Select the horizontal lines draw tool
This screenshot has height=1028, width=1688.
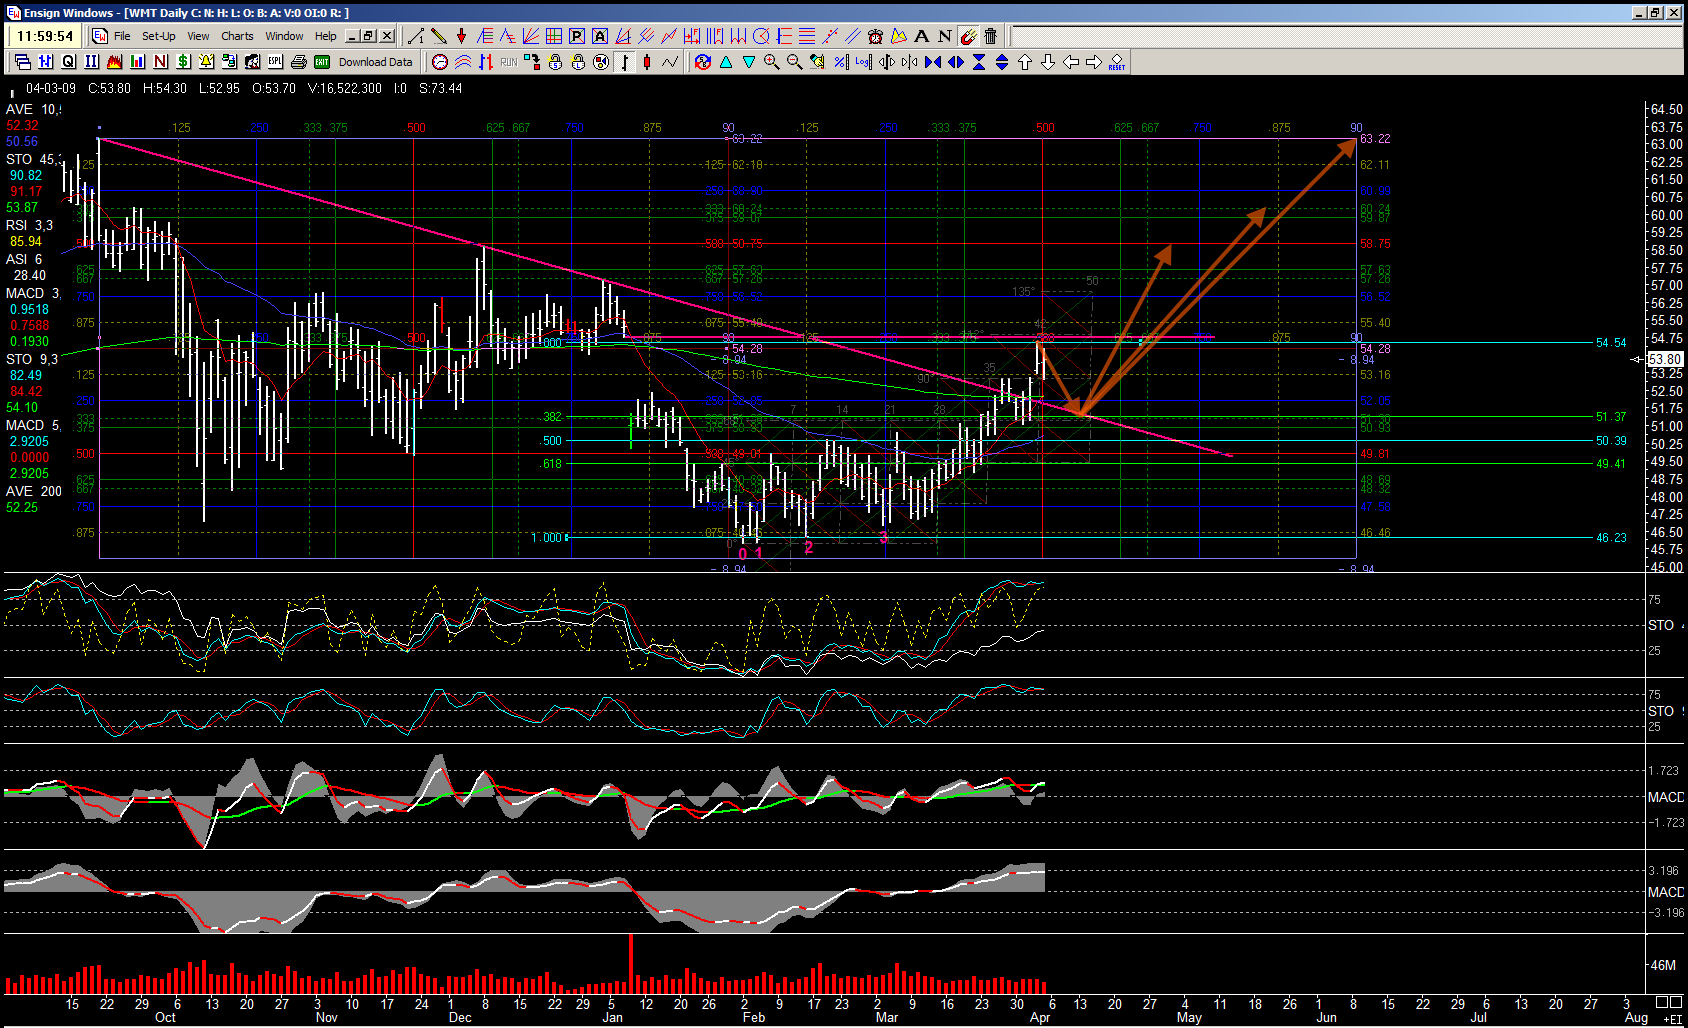tap(807, 36)
